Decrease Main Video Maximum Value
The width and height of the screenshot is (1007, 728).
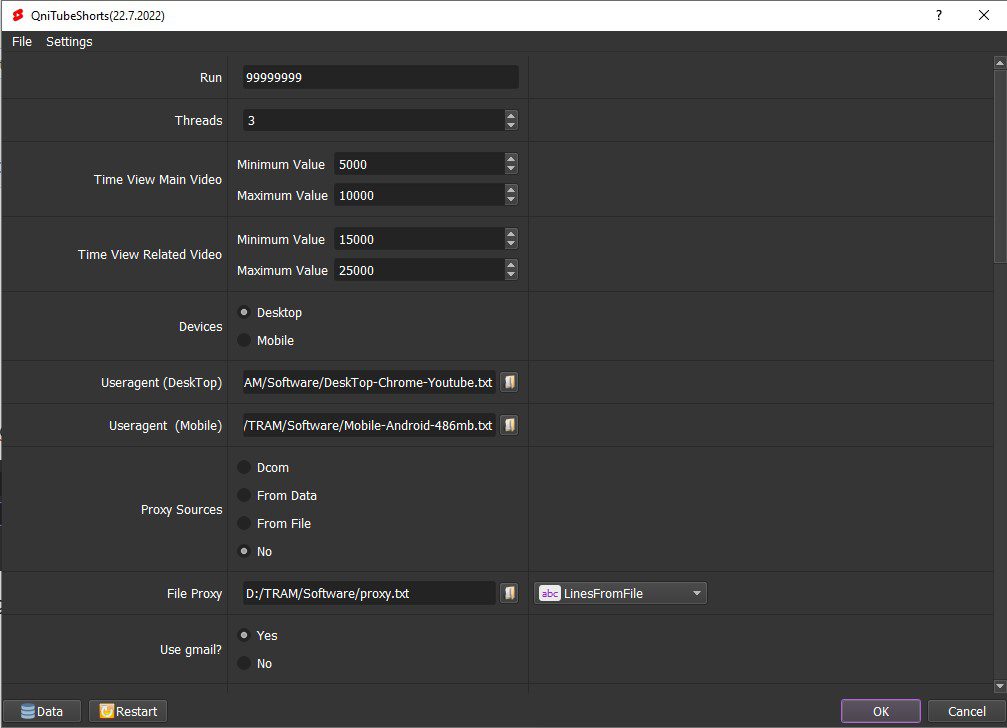pos(511,200)
